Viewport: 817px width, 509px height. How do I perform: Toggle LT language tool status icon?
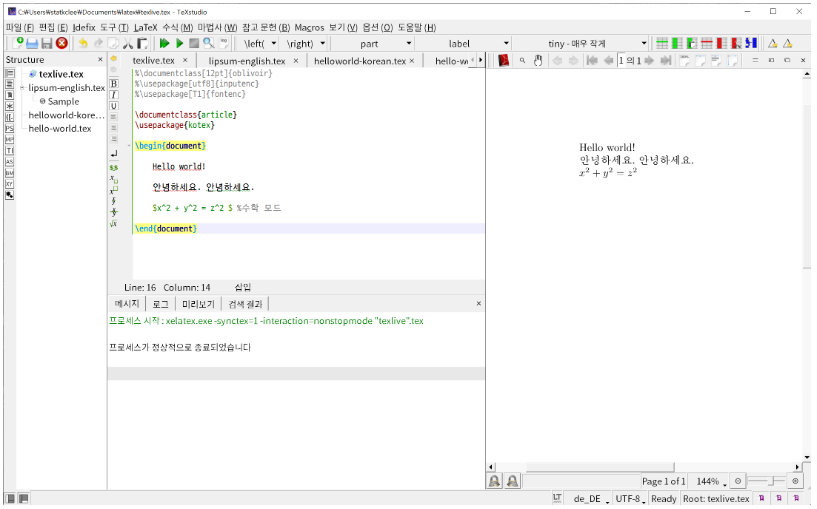[x=557, y=498]
